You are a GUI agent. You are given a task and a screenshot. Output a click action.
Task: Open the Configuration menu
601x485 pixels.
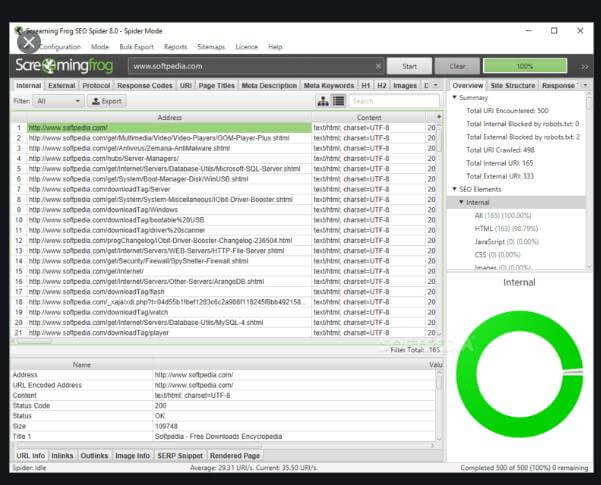tap(60, 47)
